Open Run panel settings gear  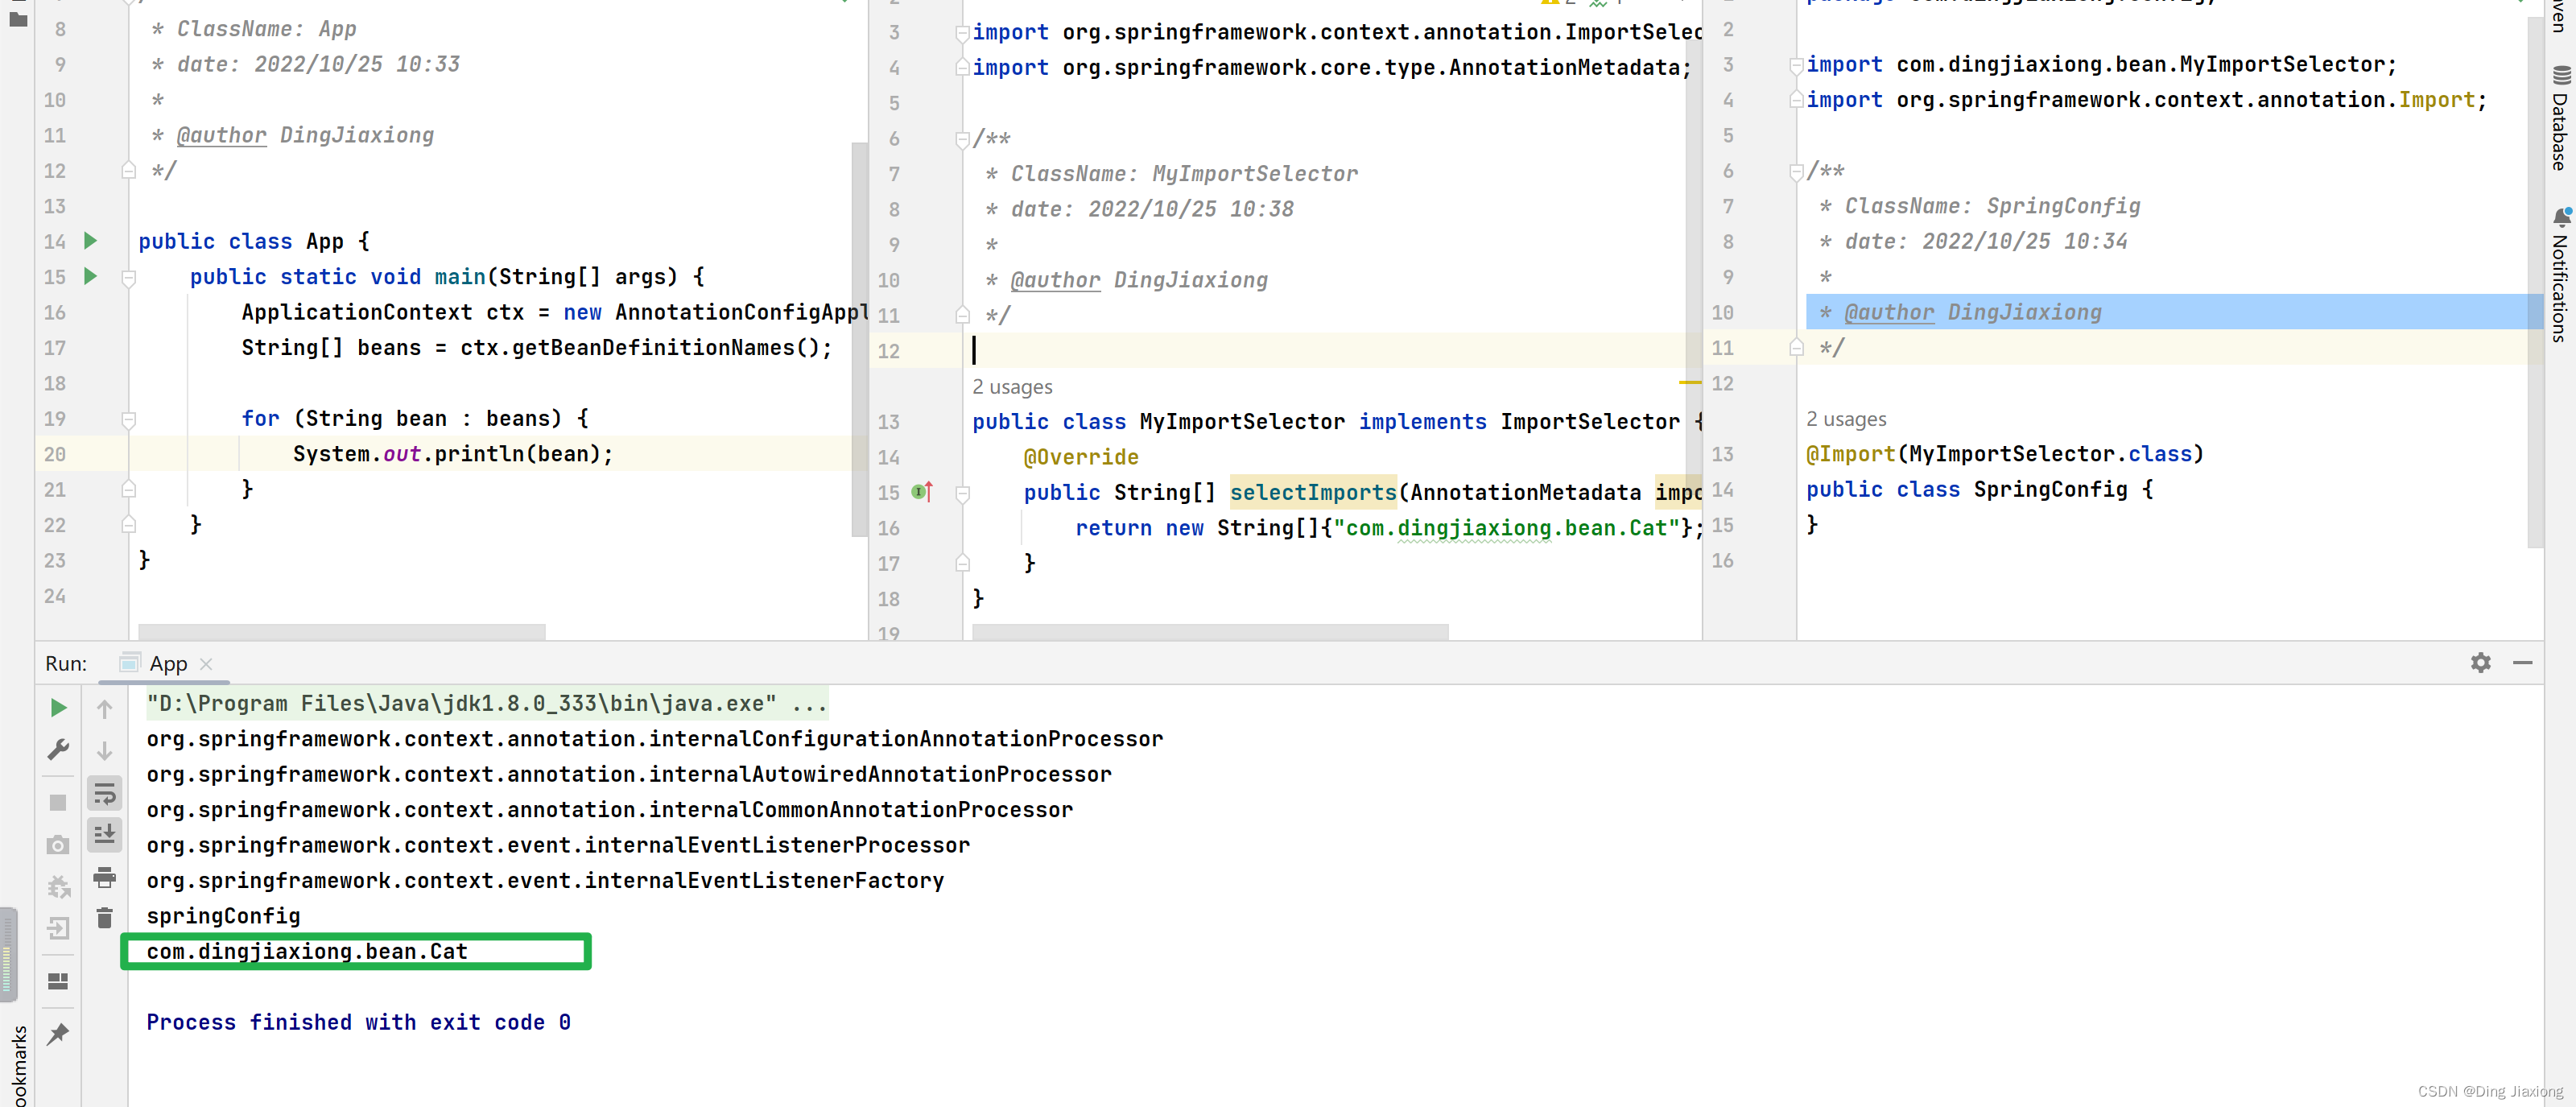2481,663
